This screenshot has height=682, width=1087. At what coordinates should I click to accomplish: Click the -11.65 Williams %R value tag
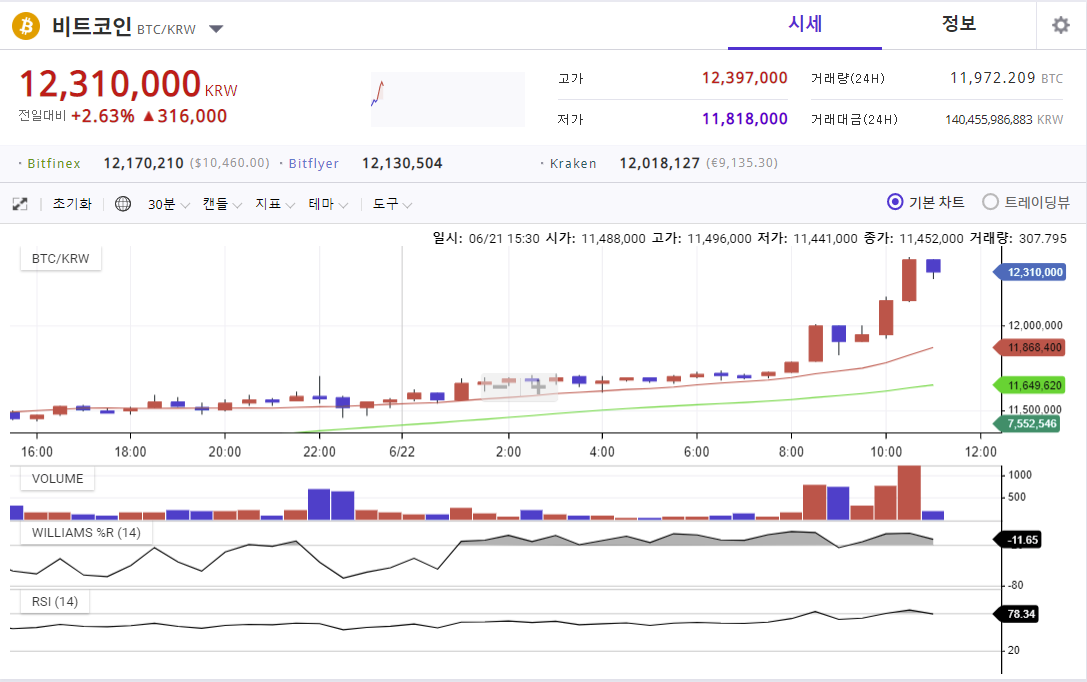(1017, 539)
